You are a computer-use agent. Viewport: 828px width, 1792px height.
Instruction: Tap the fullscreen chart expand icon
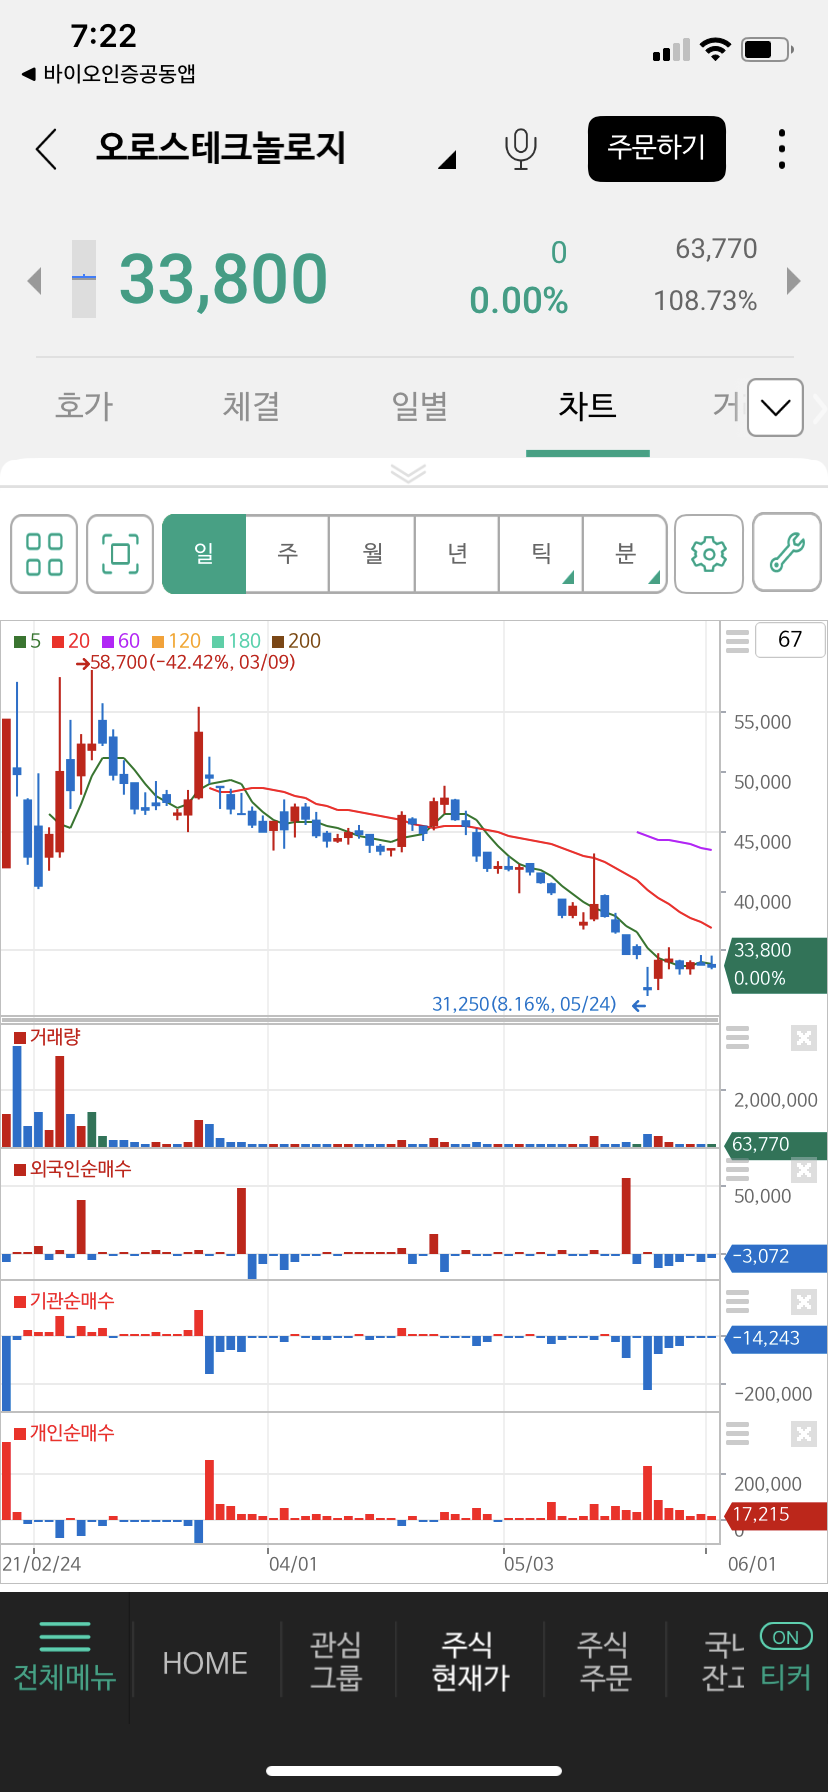(120, 554)
